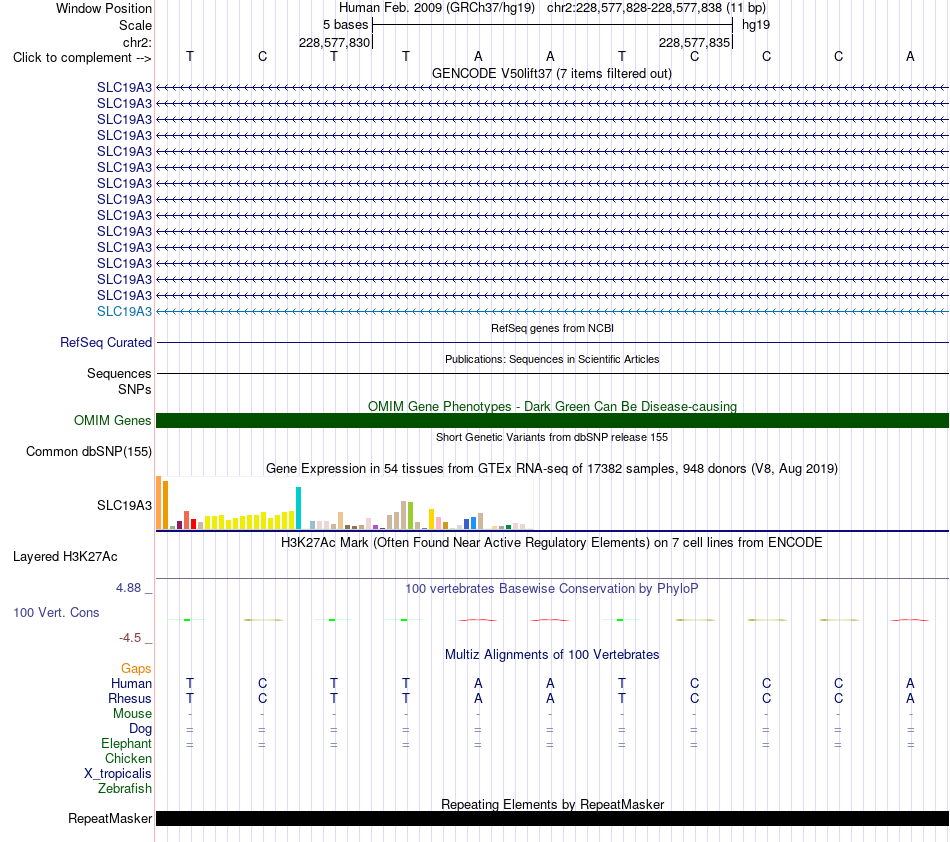Open the 'Multiz Alignments of 100 Vertebrates' title
The width and height of the screenshot is (950, 842).
pos(552,654)
